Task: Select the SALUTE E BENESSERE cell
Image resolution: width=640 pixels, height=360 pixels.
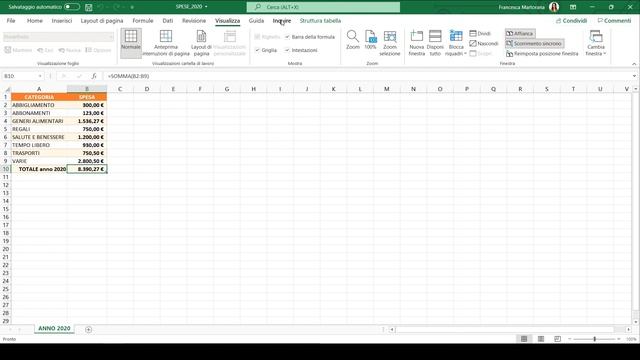Action: (x=39, y=137)
